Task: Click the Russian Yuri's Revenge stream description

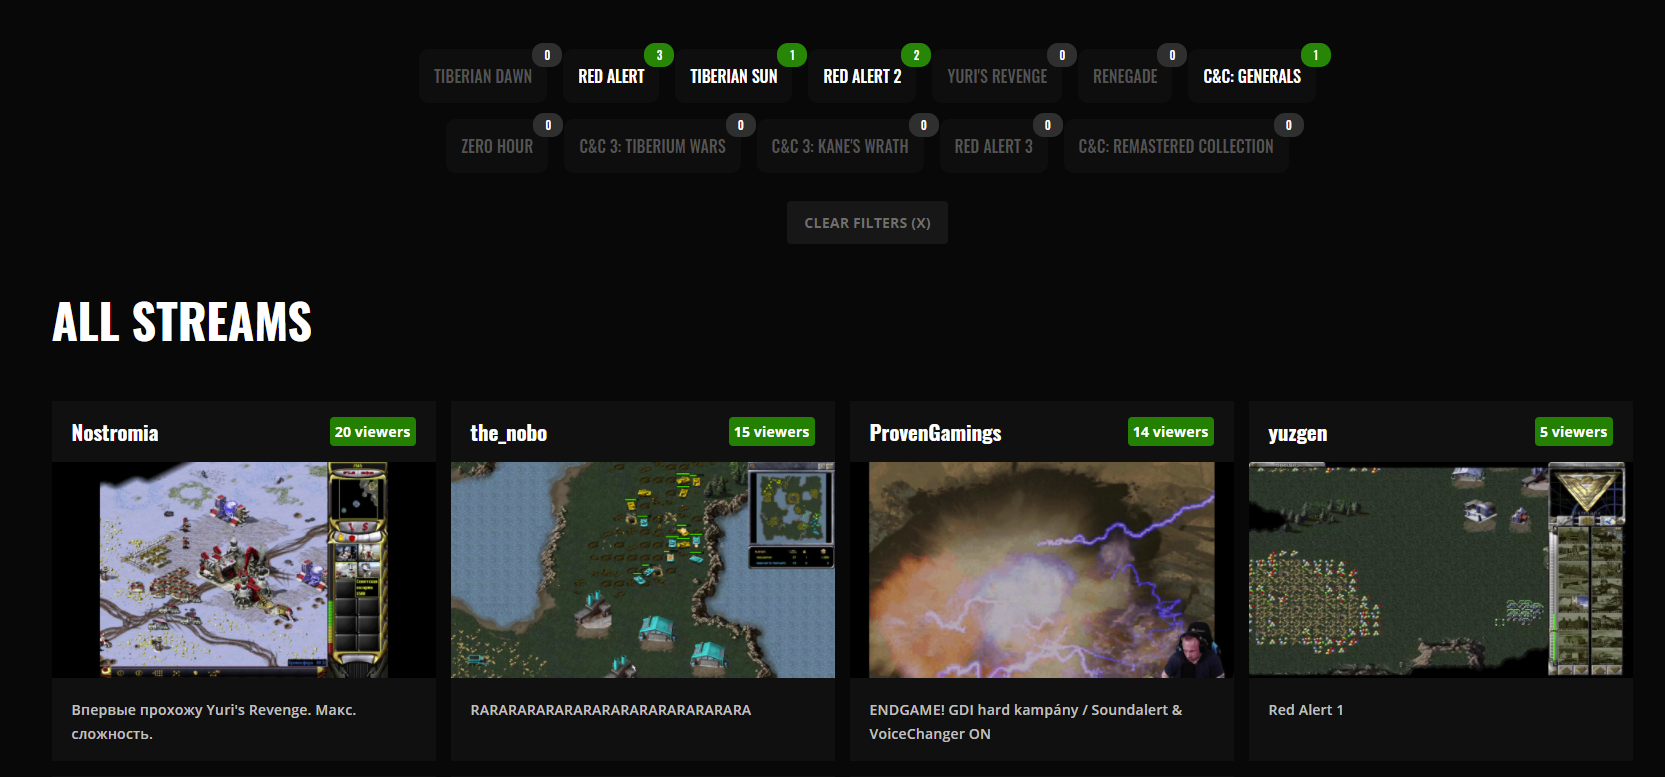Action: (214, 722)
